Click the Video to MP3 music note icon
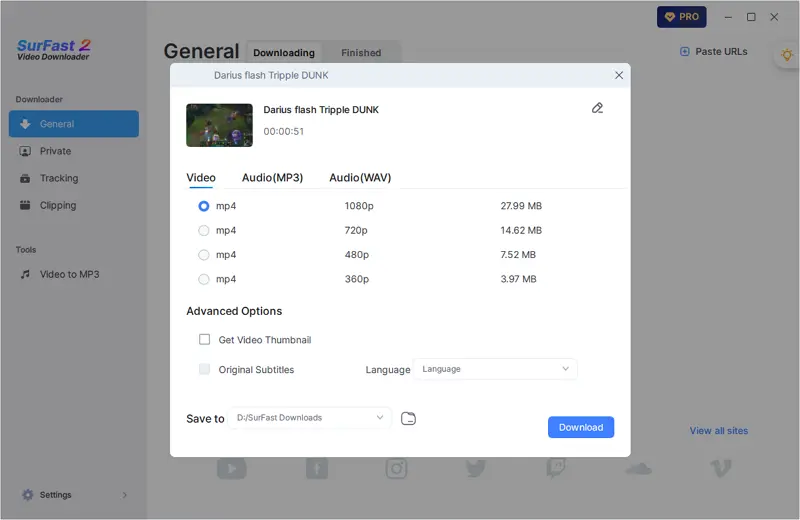 click(x=25, y=274)
